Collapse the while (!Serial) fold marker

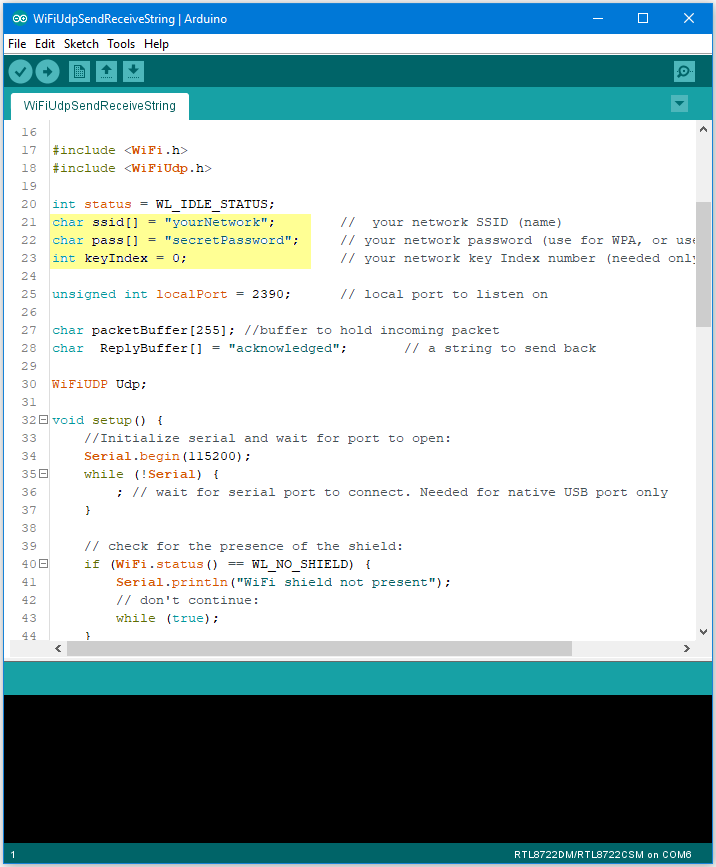pyautogui.click(x=43, y=474)
